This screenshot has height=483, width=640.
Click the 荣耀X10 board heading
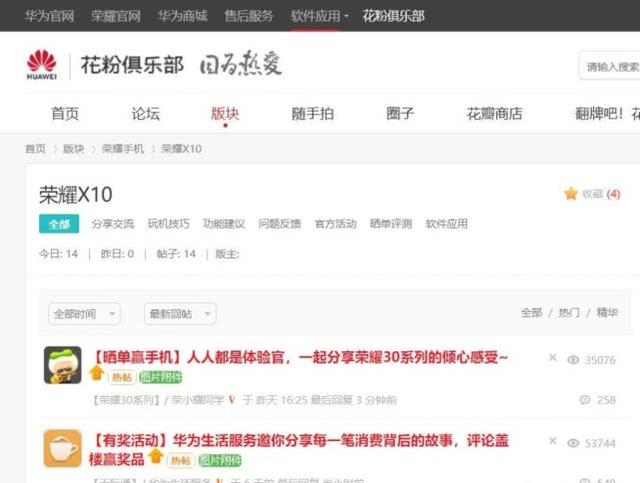[x=76, y=194]
